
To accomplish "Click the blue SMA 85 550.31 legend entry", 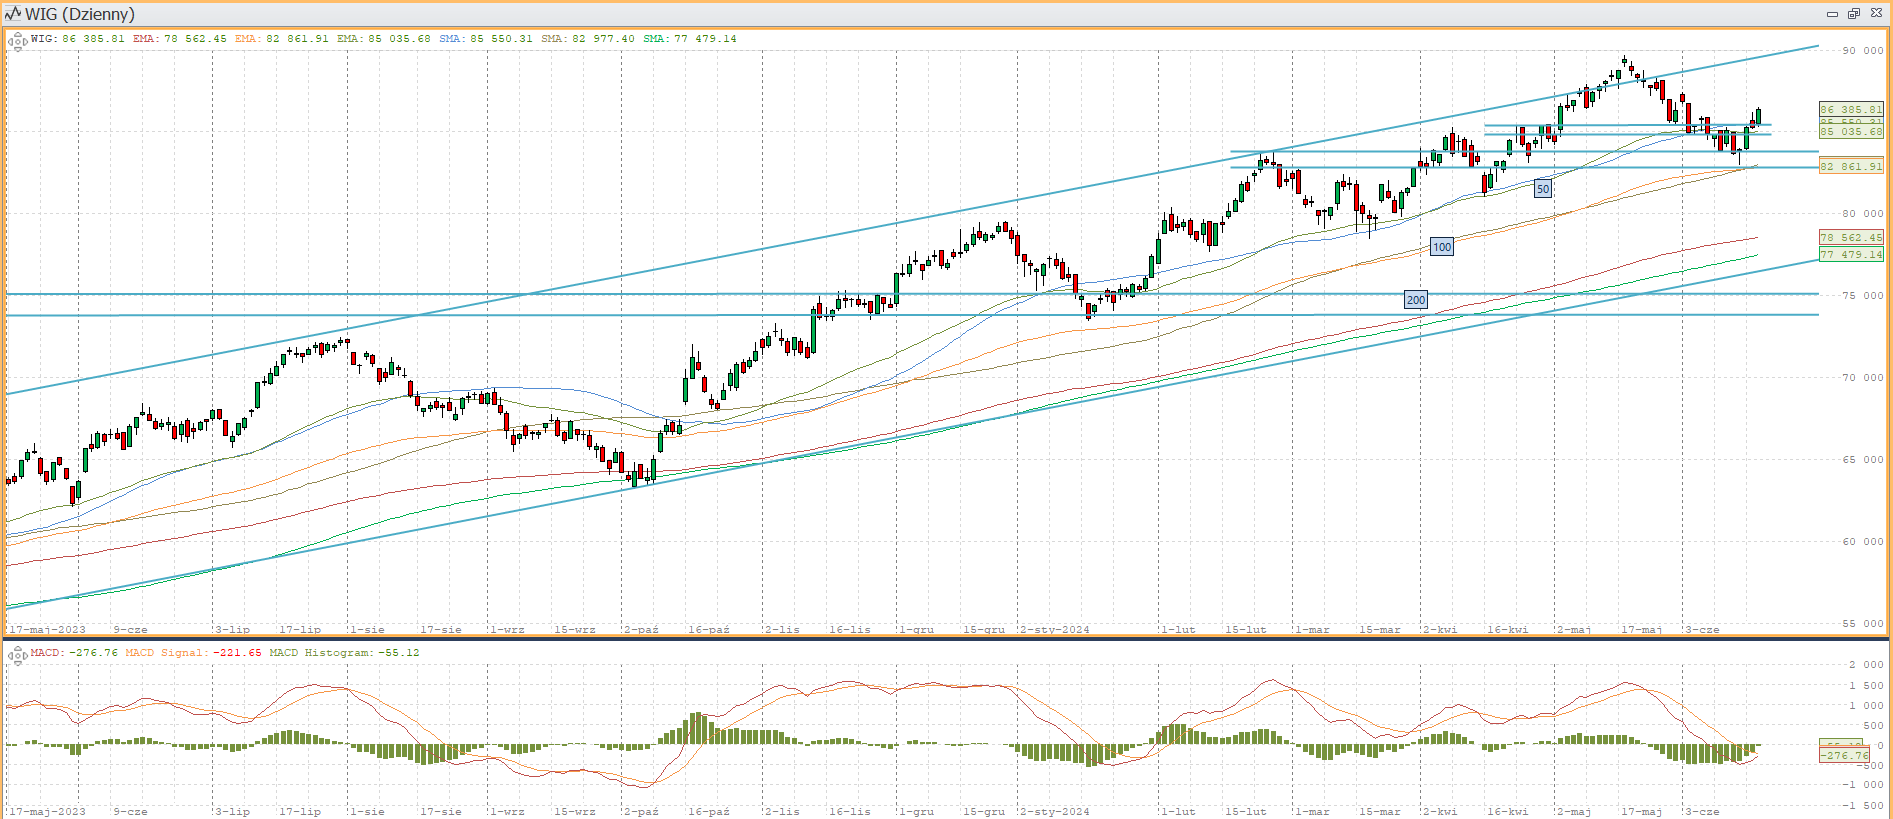I will (486, 39).
